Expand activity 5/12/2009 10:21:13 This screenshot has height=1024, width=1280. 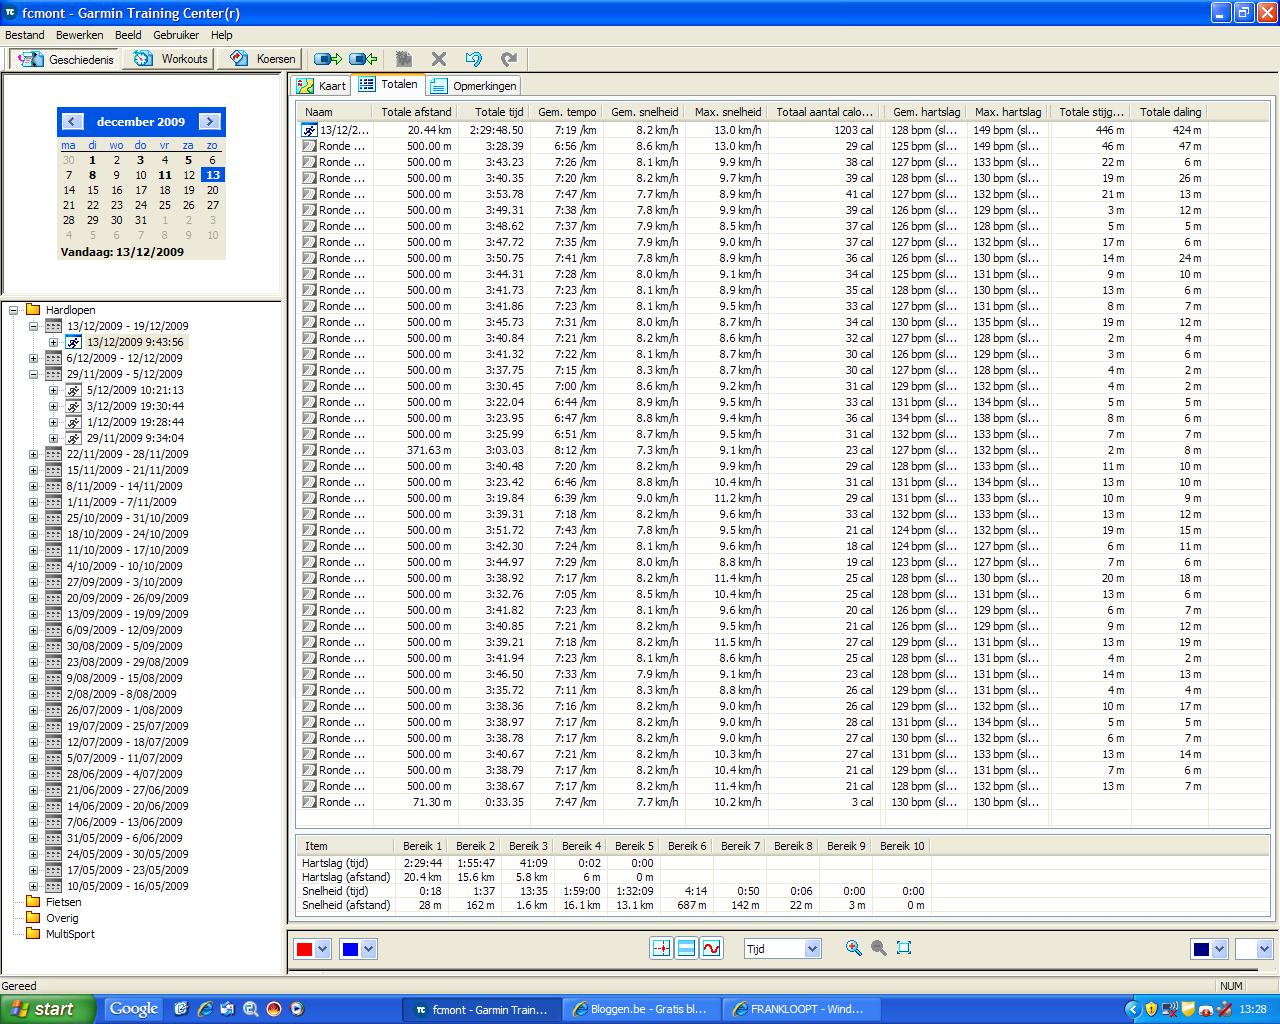click(x=53, y=390)
